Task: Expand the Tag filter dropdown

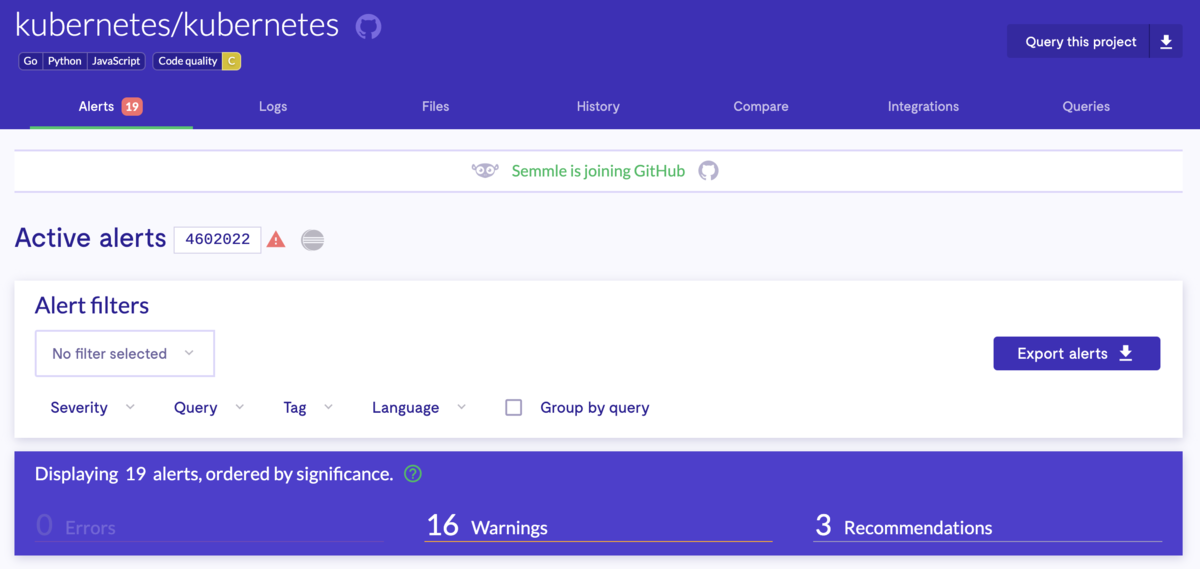Action: (x=308, y=407)
